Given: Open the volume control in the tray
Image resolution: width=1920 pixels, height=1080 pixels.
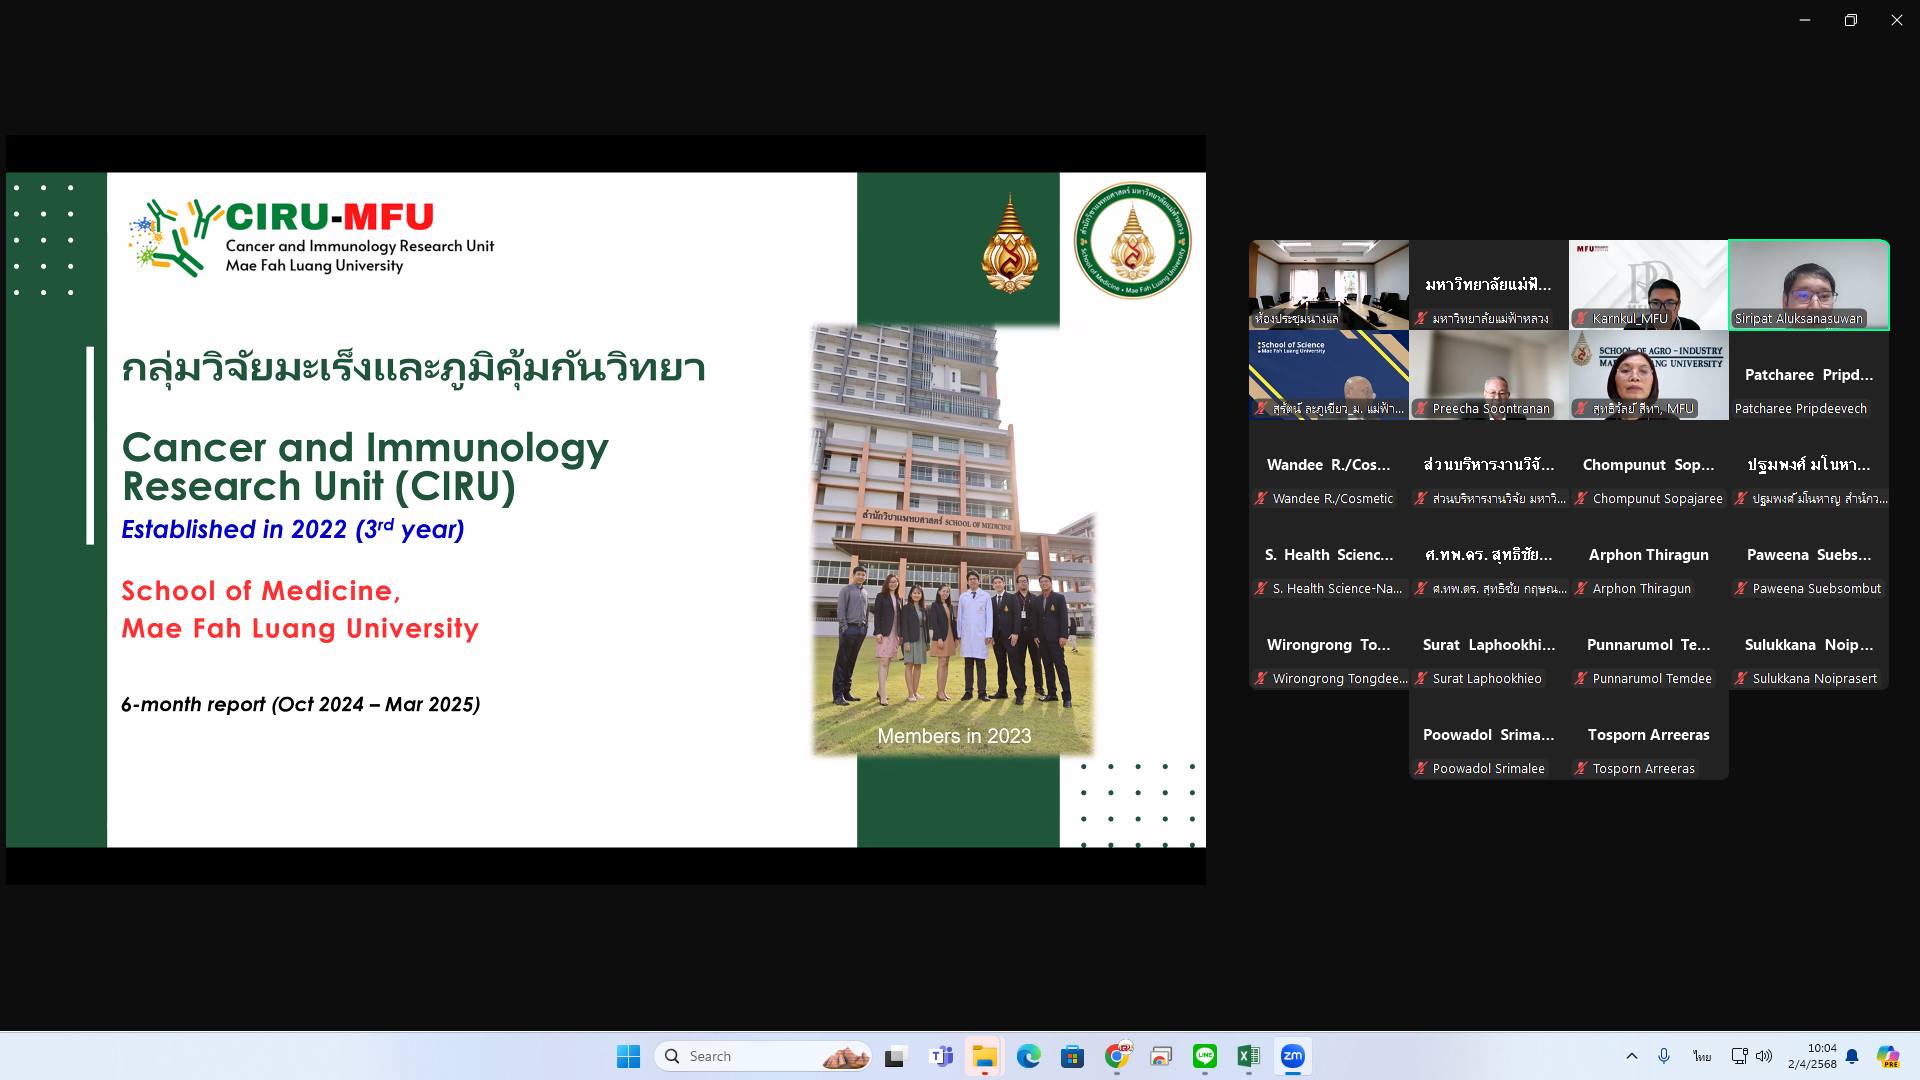Looking at the screenshot, I should tap(1764, 1056).
